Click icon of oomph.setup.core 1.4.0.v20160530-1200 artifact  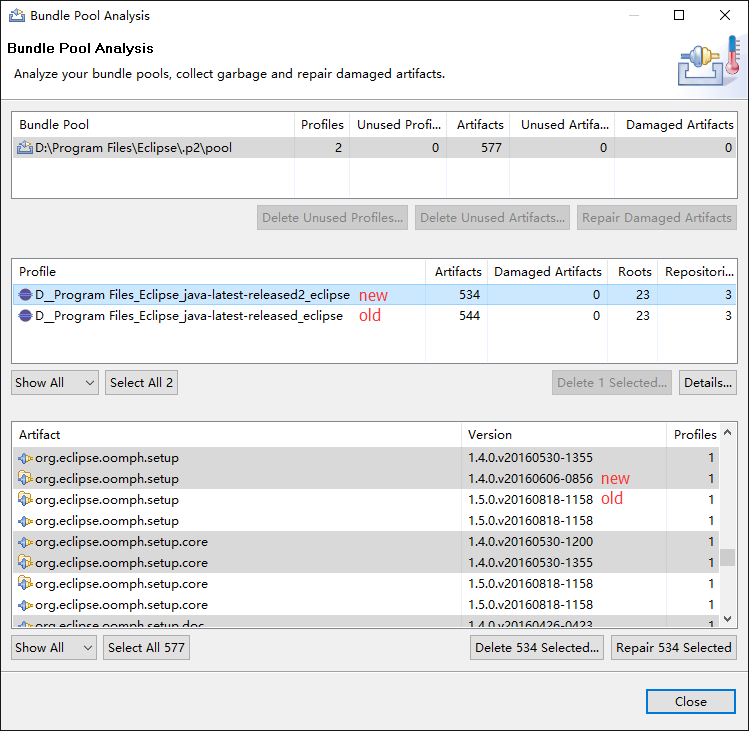pos(25,542)
